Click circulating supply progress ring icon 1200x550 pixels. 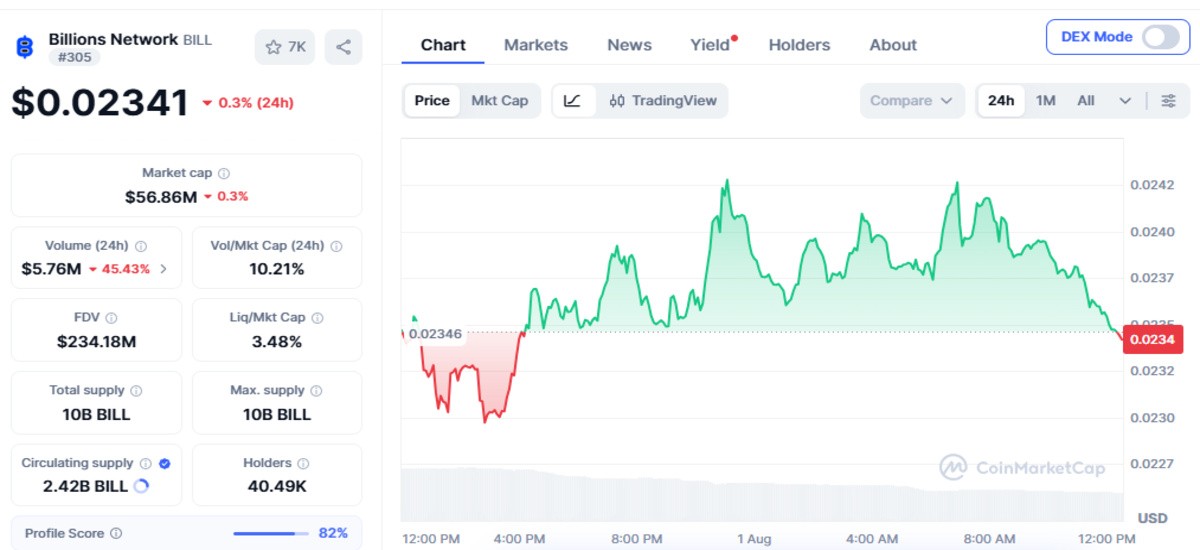click(141, 486)
